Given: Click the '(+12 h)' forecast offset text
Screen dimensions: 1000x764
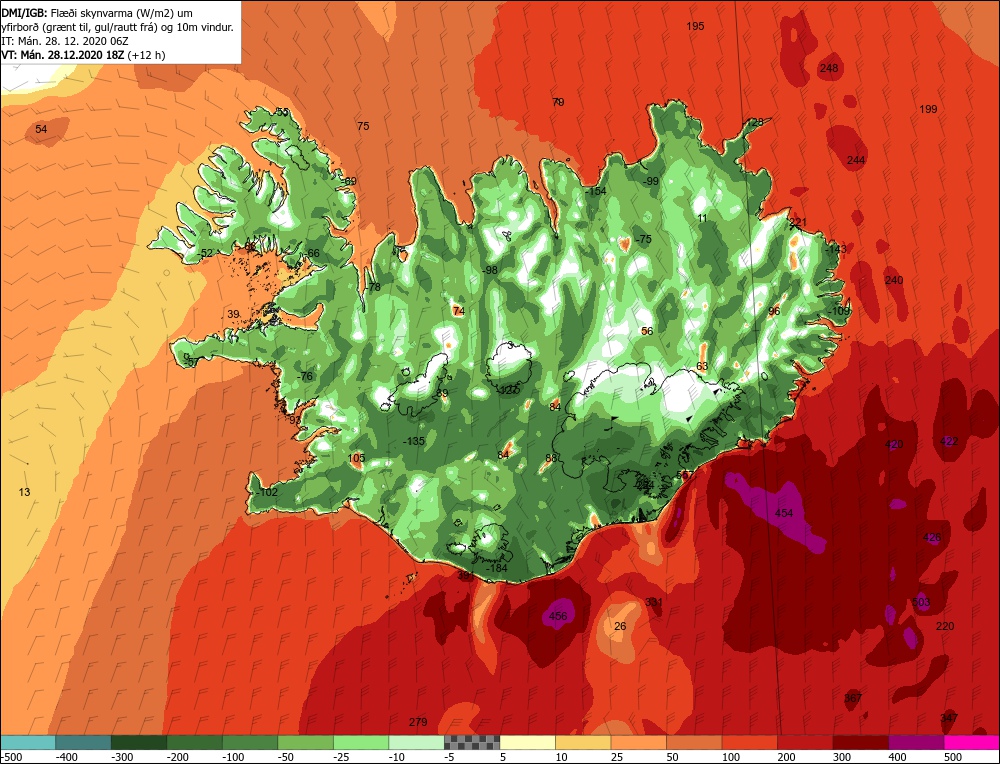Looking at the screenshot, I should click(146, 55).
